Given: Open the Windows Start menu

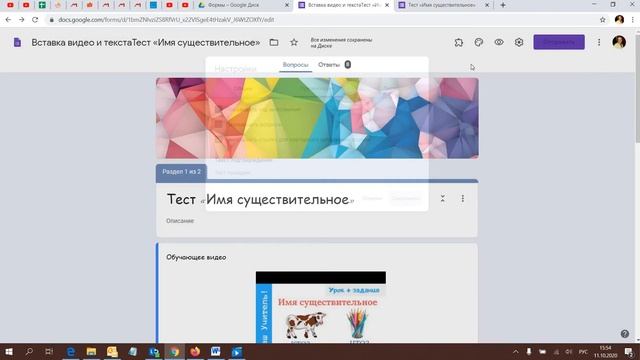Looking at the screenshot, I should pyautogui.click(x=9, y=351).
